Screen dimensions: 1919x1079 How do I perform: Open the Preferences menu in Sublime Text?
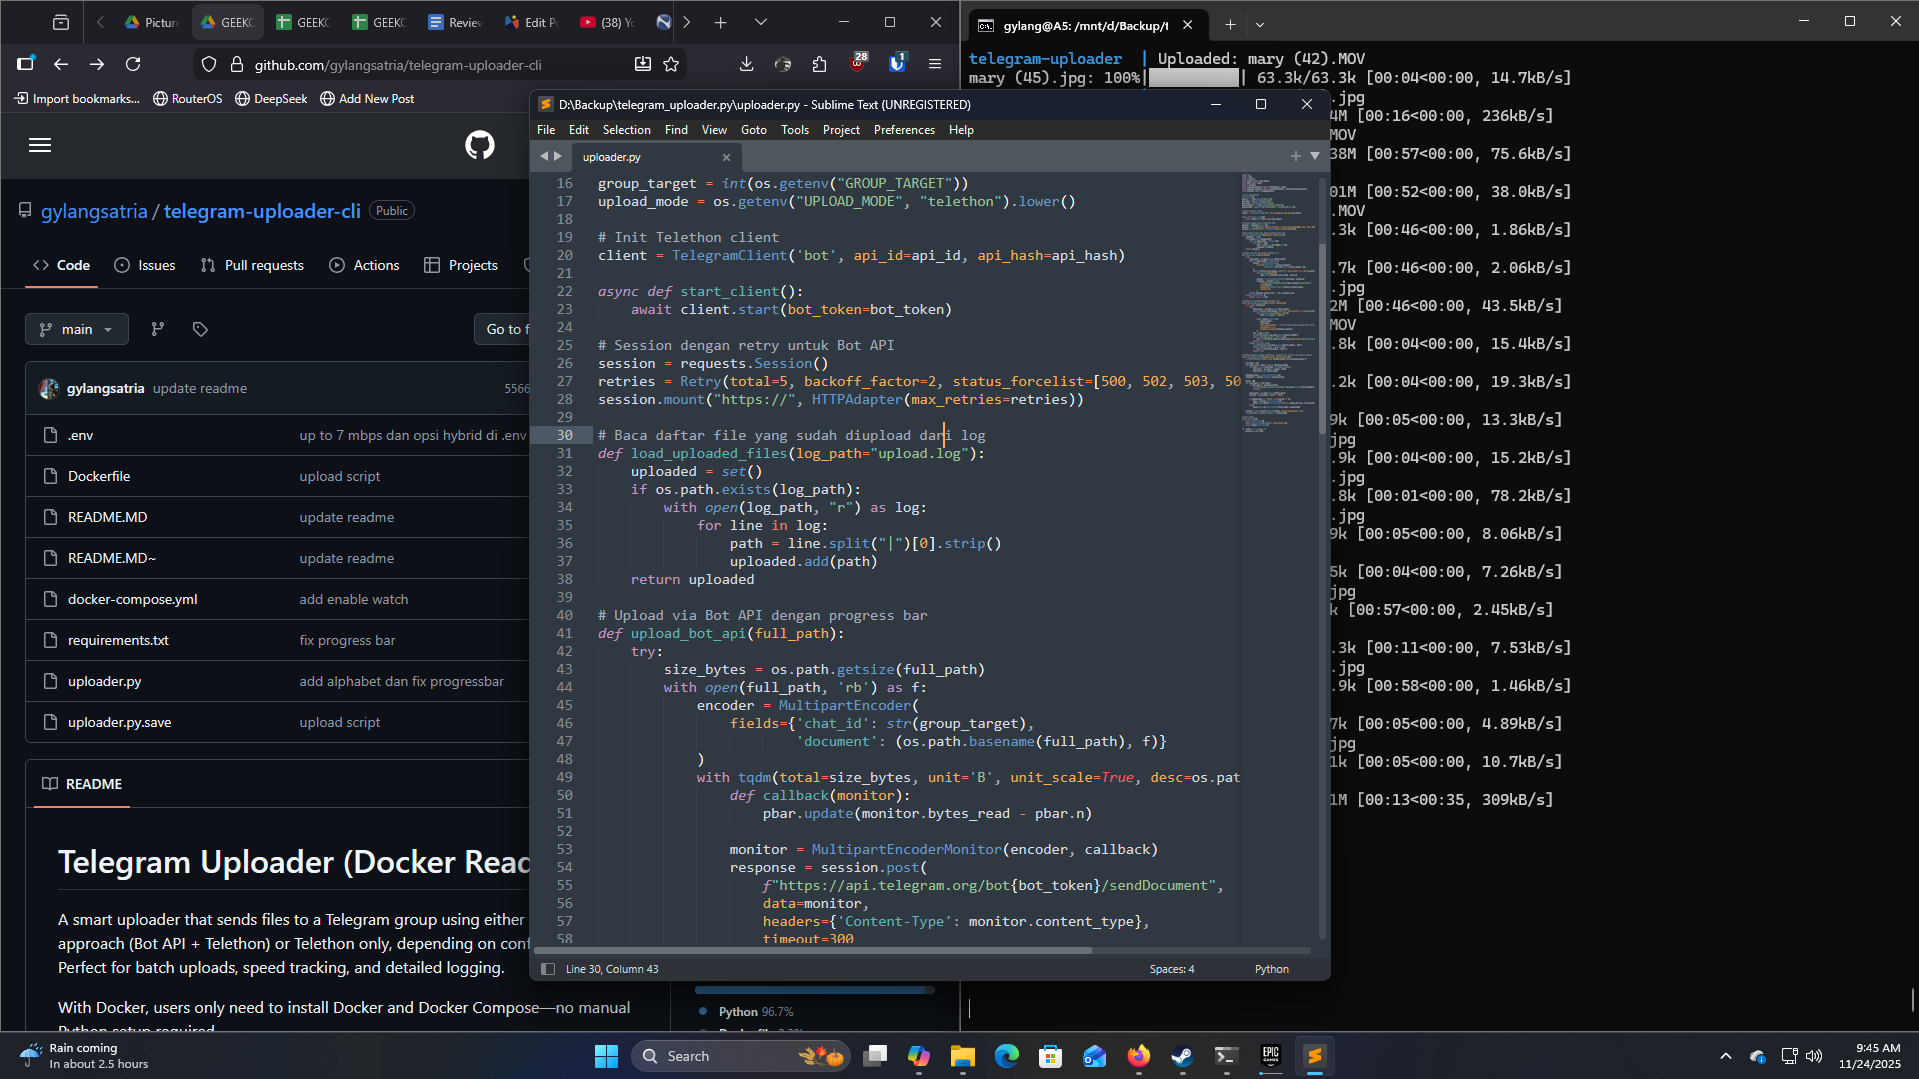[x=904, y=130]
